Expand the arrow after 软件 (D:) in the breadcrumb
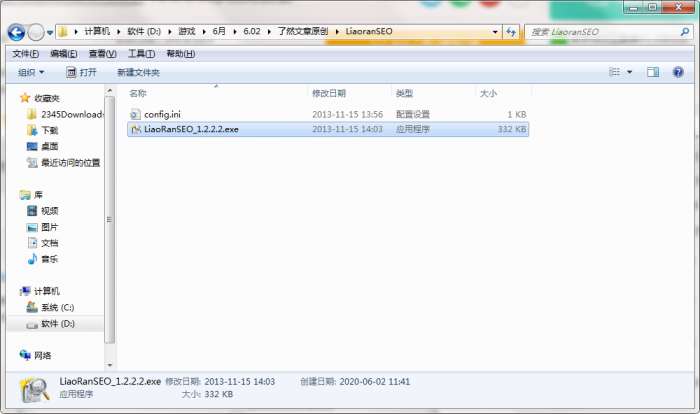Image resolution: width=700 pixels, height=414 pixels. (x=170, y=32)
